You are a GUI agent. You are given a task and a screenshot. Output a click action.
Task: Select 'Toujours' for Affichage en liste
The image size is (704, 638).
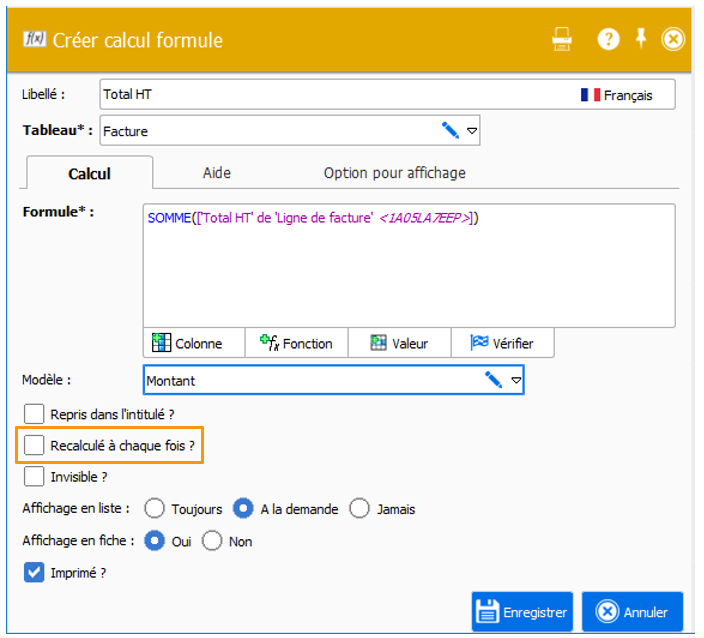tap(156, 509)
